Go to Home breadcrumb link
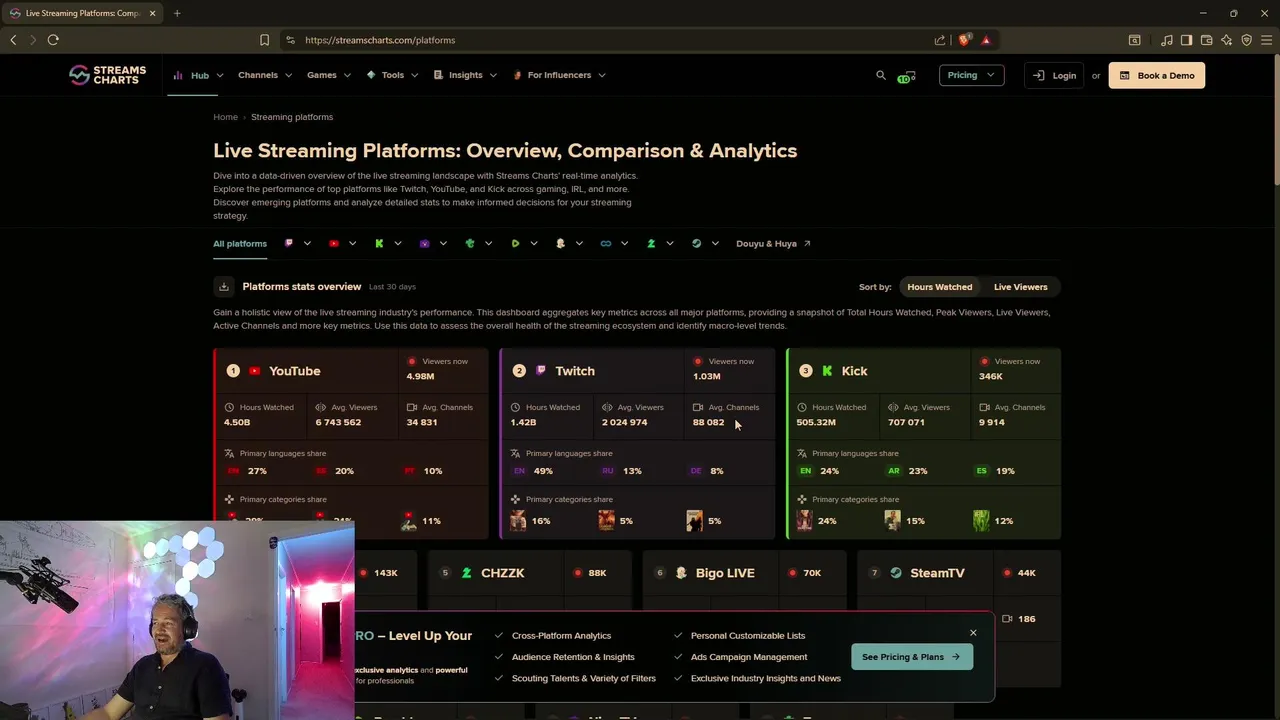This screenshot has width=1280, height=720. click(x=225, y=117)
